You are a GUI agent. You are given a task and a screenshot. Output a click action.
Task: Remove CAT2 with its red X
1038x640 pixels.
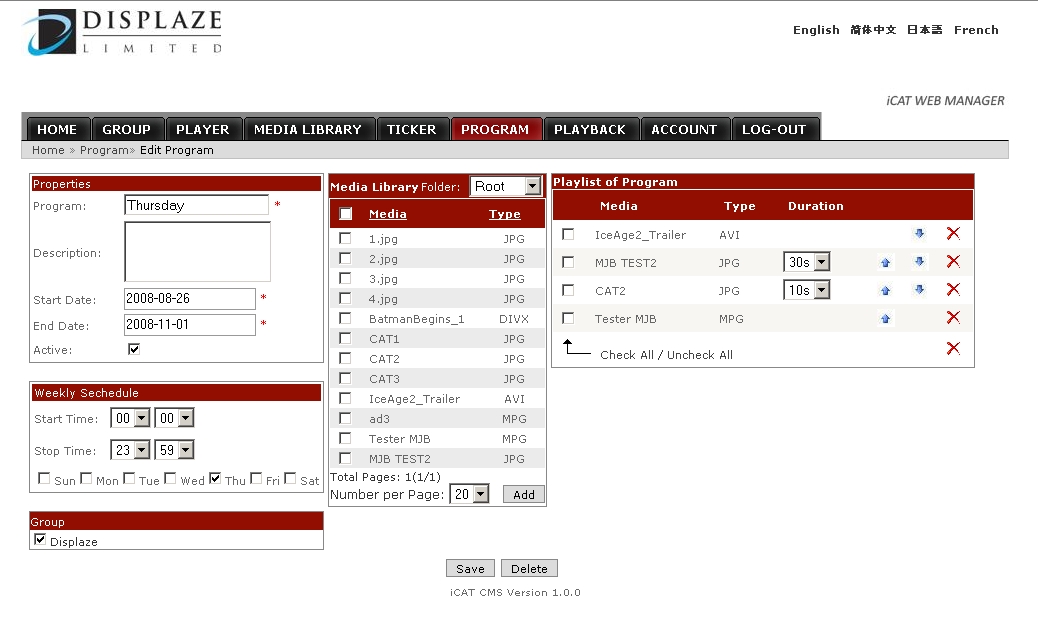[953, 290]
